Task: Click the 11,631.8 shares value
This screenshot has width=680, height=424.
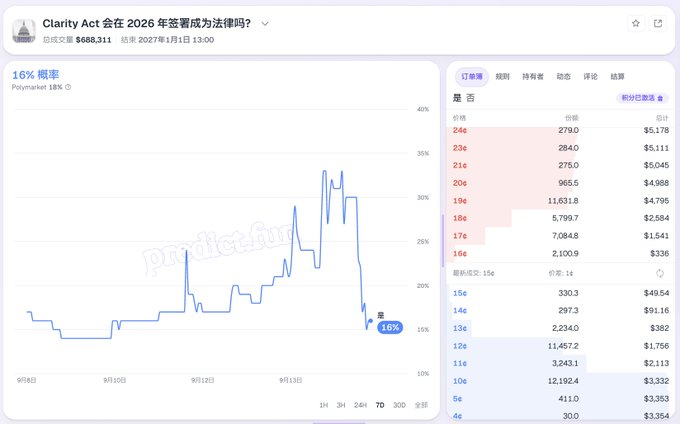Action: click(x=563, y=201)
